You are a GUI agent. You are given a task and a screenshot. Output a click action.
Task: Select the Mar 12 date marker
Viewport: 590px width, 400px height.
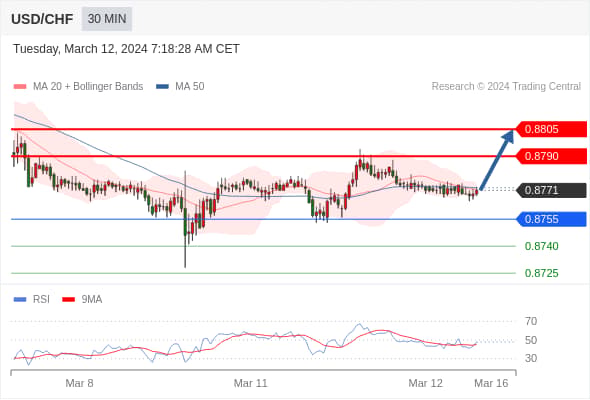point(426,383)
